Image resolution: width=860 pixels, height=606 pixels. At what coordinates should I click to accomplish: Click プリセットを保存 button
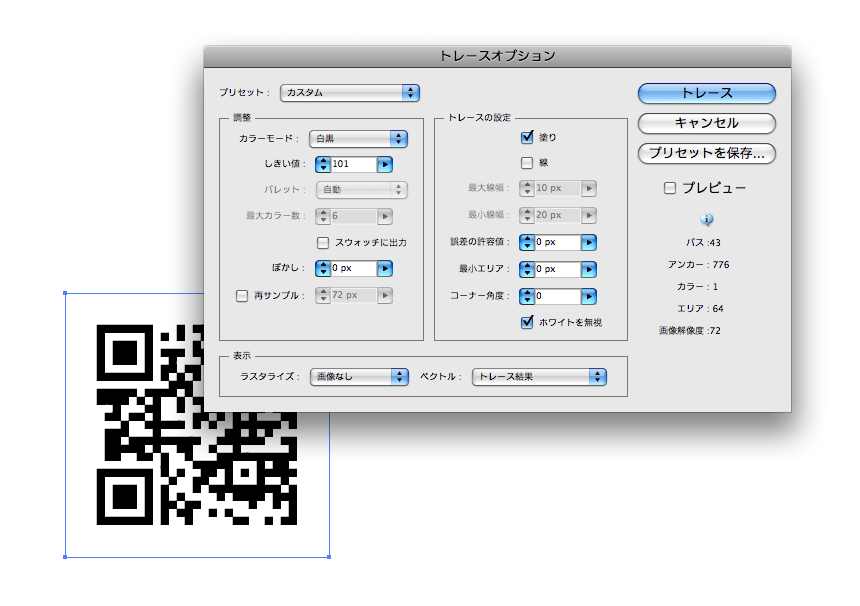[706, 153]
